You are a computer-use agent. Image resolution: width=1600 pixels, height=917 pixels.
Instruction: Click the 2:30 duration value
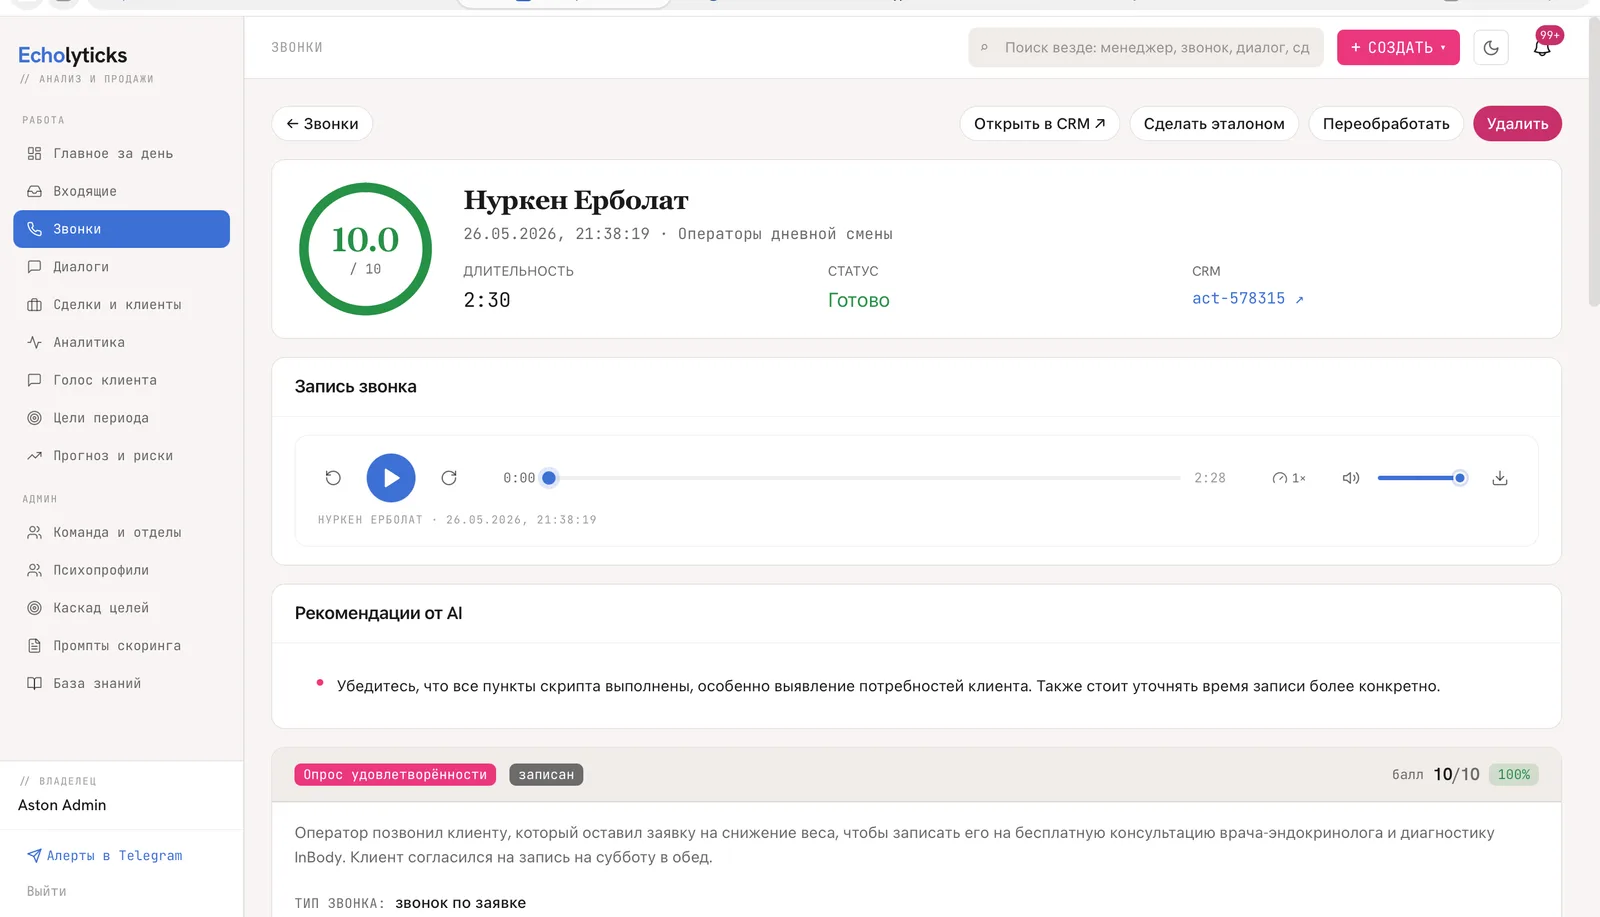[x=487, y=300]
